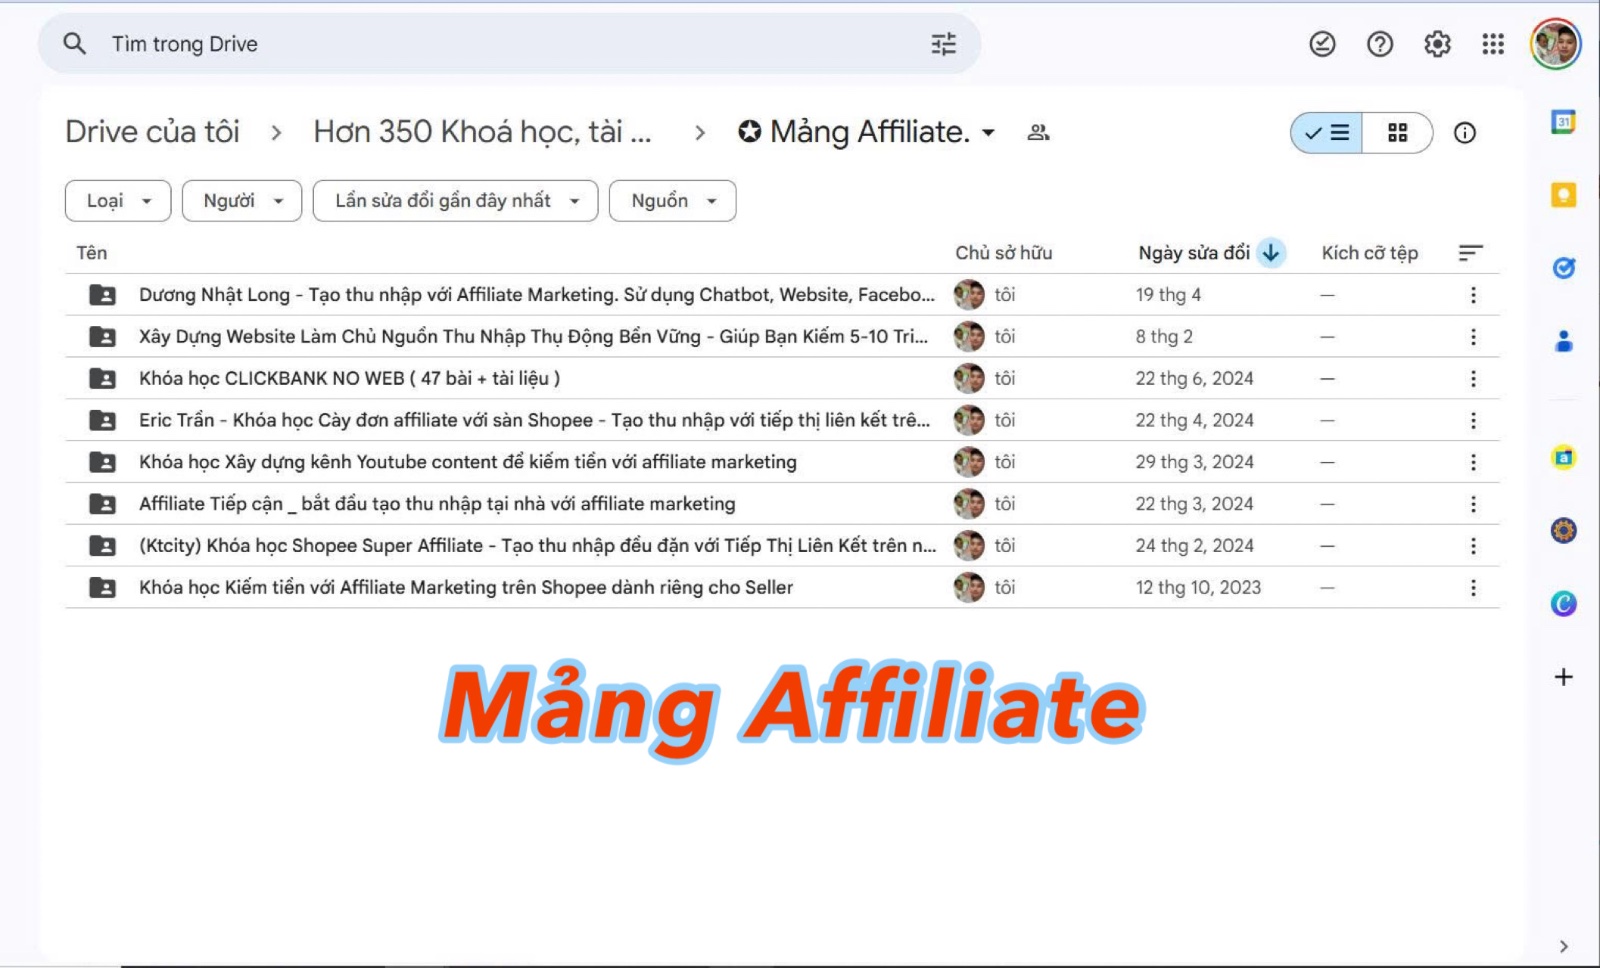Switch to grid layout view

[1397, 133]
